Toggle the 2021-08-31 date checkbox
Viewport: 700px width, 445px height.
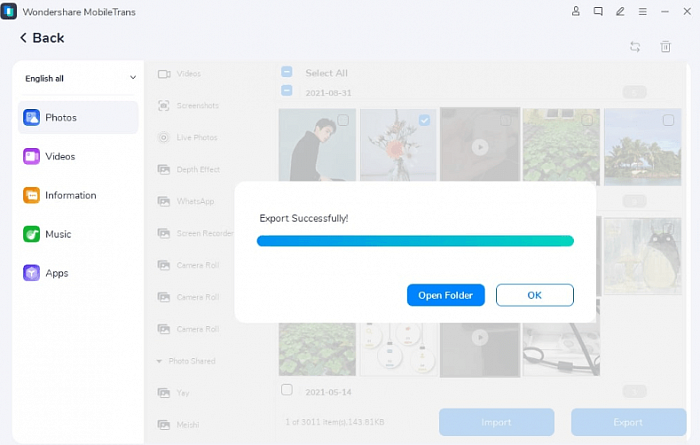[x=287, y=91]
